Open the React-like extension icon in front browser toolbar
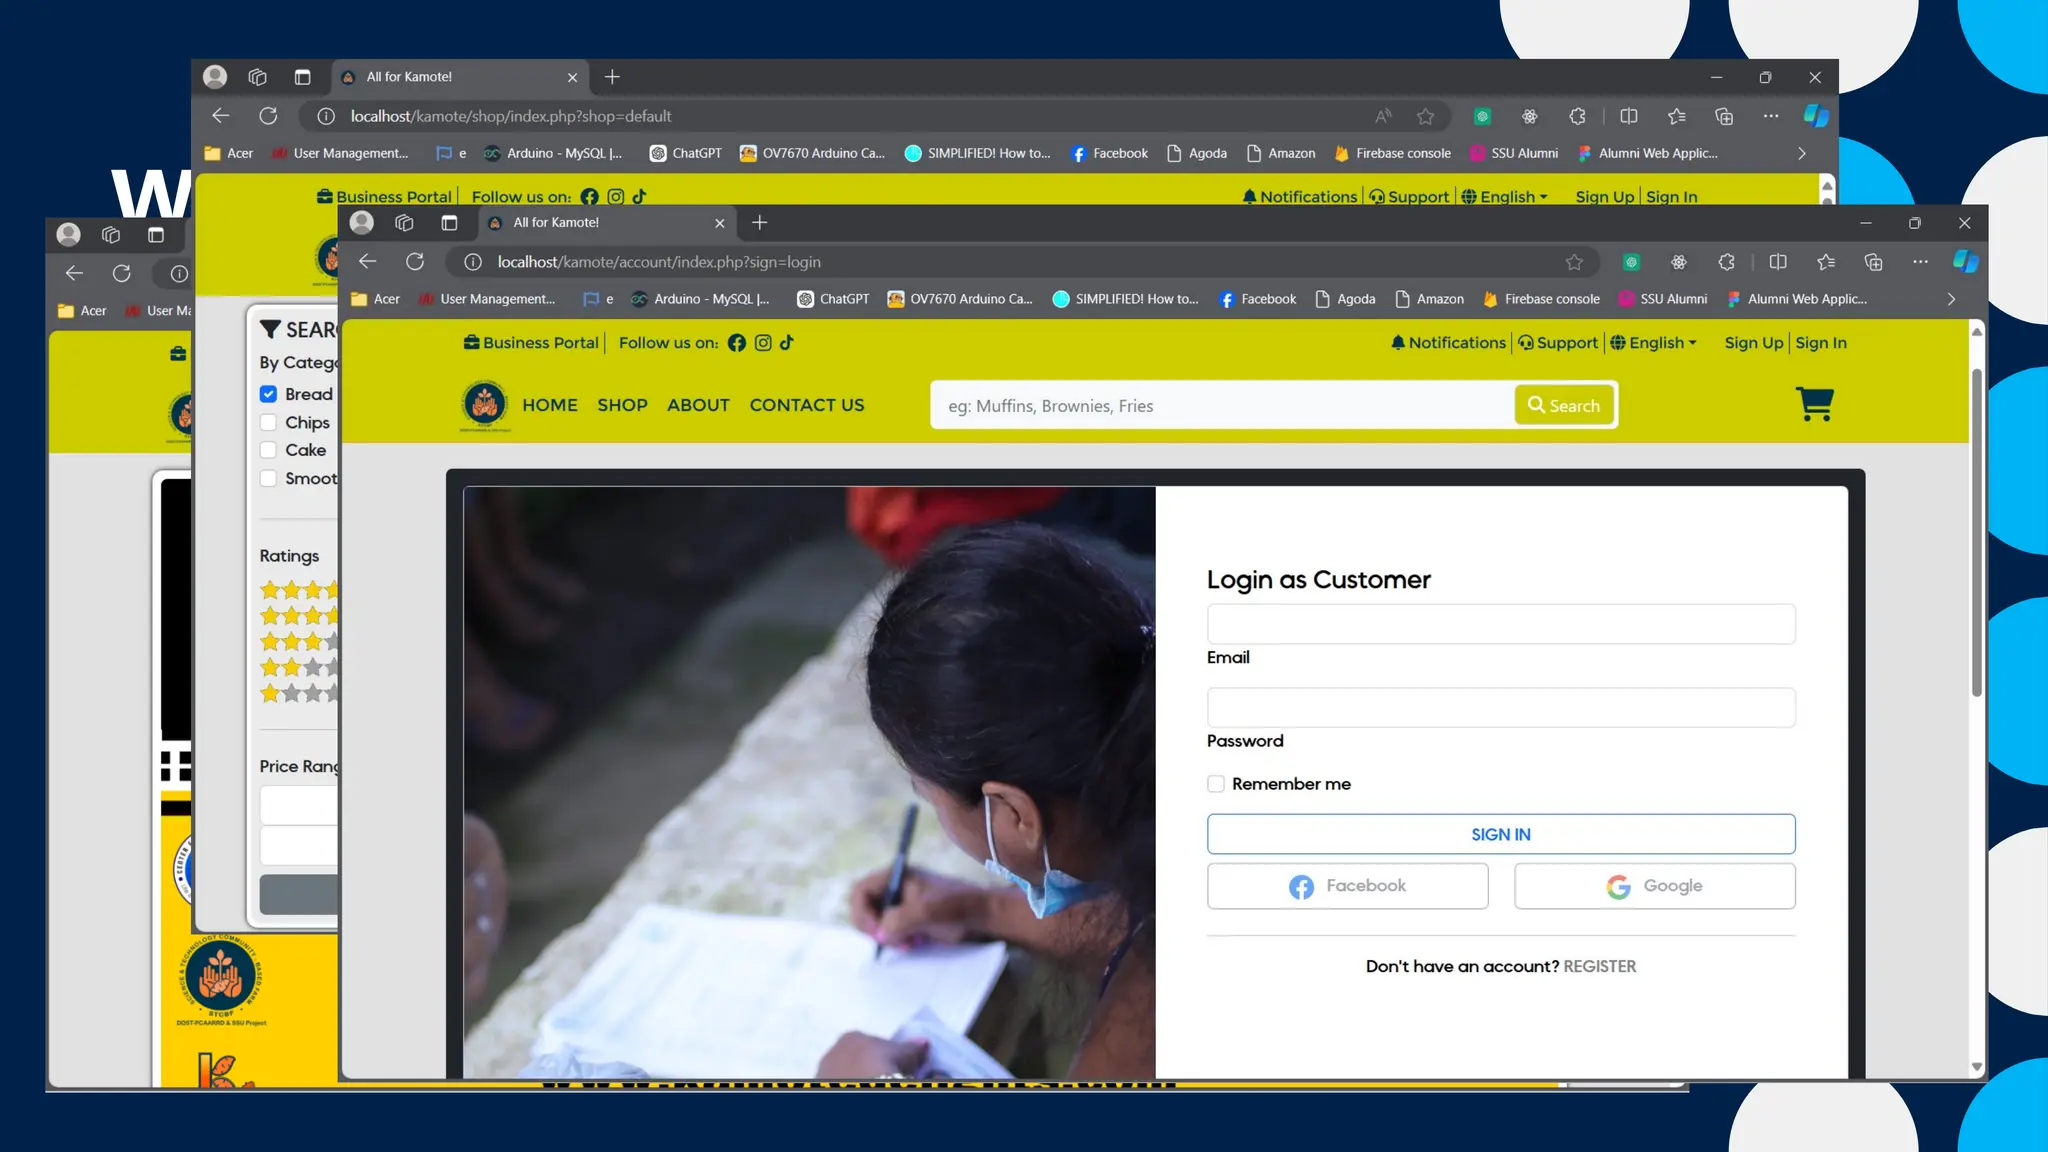 1679,262
